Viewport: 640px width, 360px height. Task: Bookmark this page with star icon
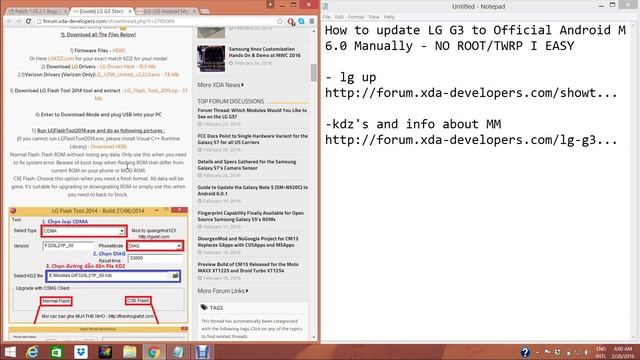click(x=280, y=21)
